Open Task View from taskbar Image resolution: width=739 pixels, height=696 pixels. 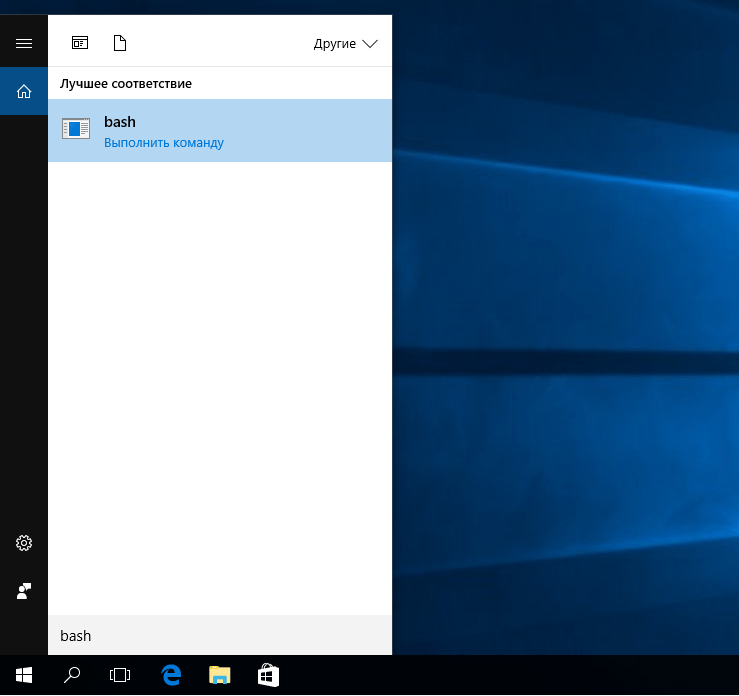pos(120,675)
